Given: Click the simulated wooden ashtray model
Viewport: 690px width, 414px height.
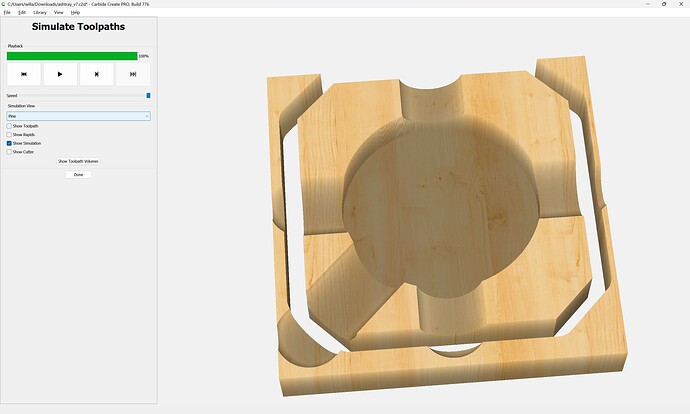Looking at the screenshot, I should coord(444,224).
